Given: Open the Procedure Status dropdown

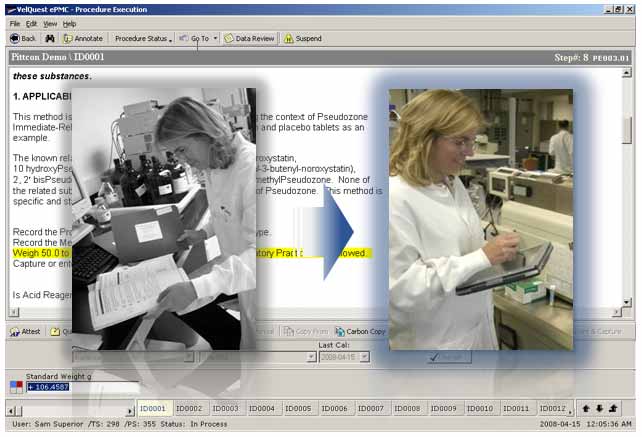Looking at the screenshot, I should pyautogui.click(x=143, y=38).
